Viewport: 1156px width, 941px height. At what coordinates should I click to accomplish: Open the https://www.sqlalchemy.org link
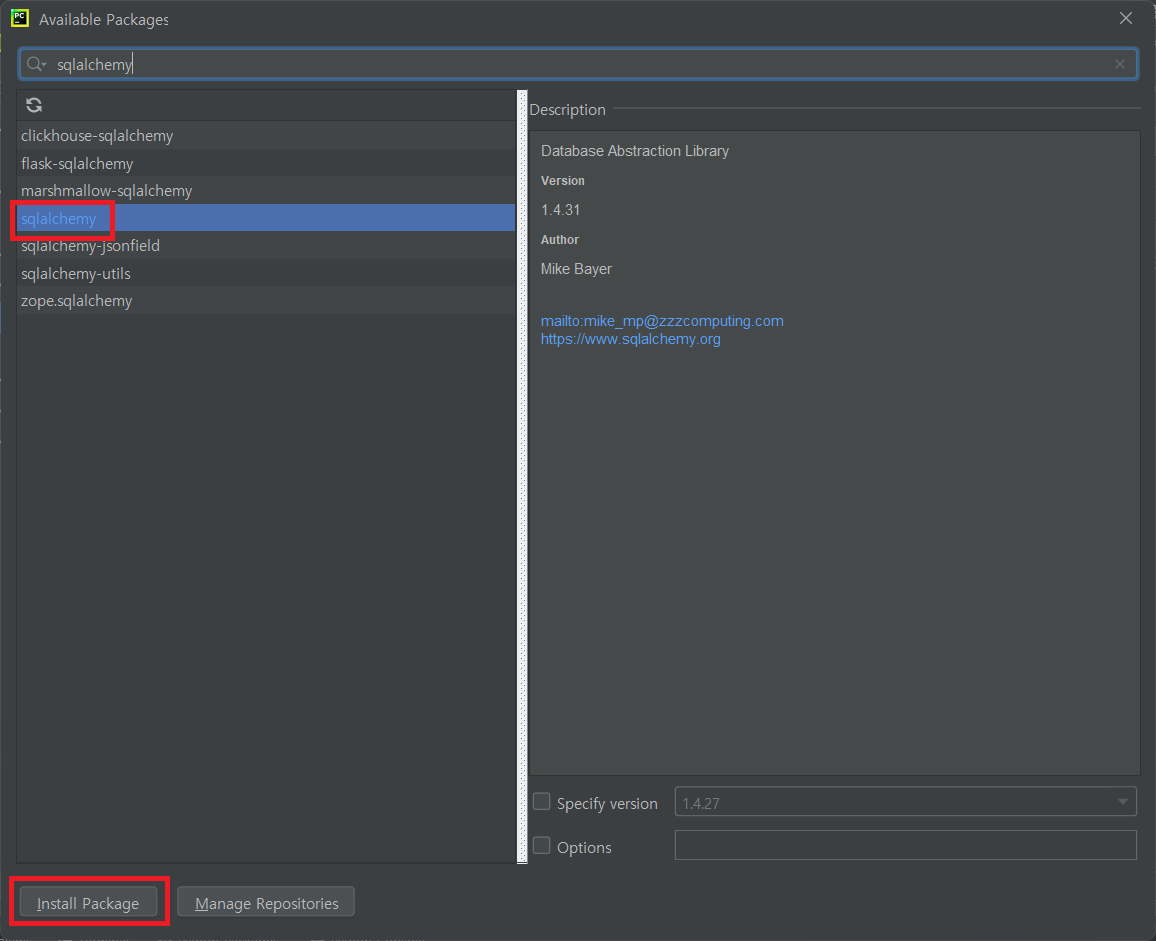(x=630, y=339)
